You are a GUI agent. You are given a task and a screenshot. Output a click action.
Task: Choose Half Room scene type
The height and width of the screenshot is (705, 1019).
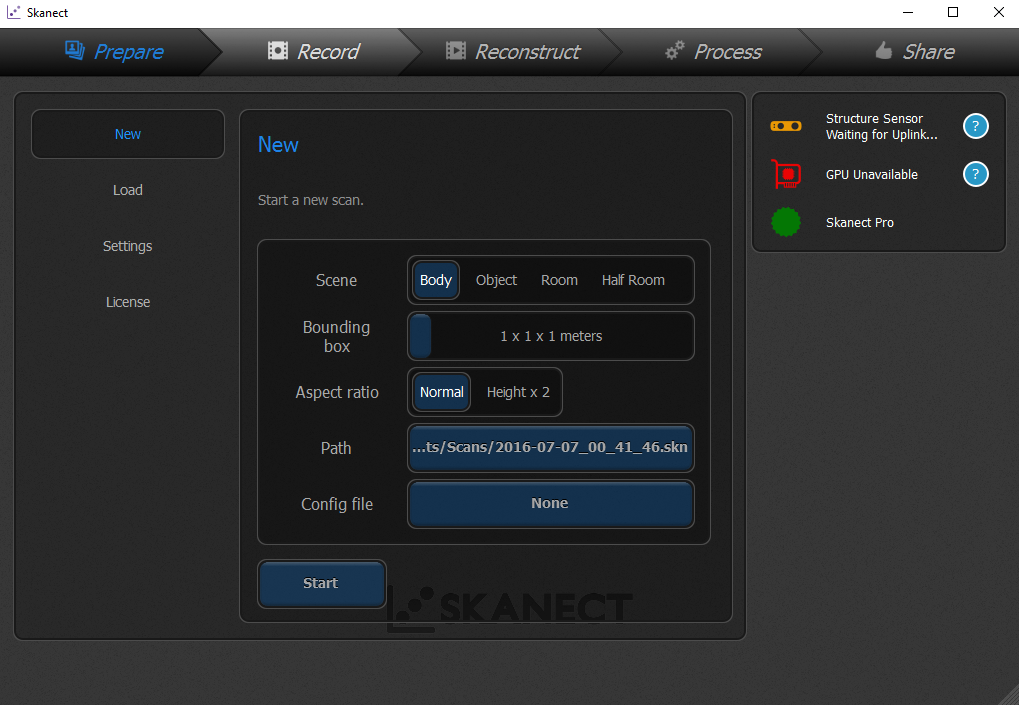(x=633, y=280)
